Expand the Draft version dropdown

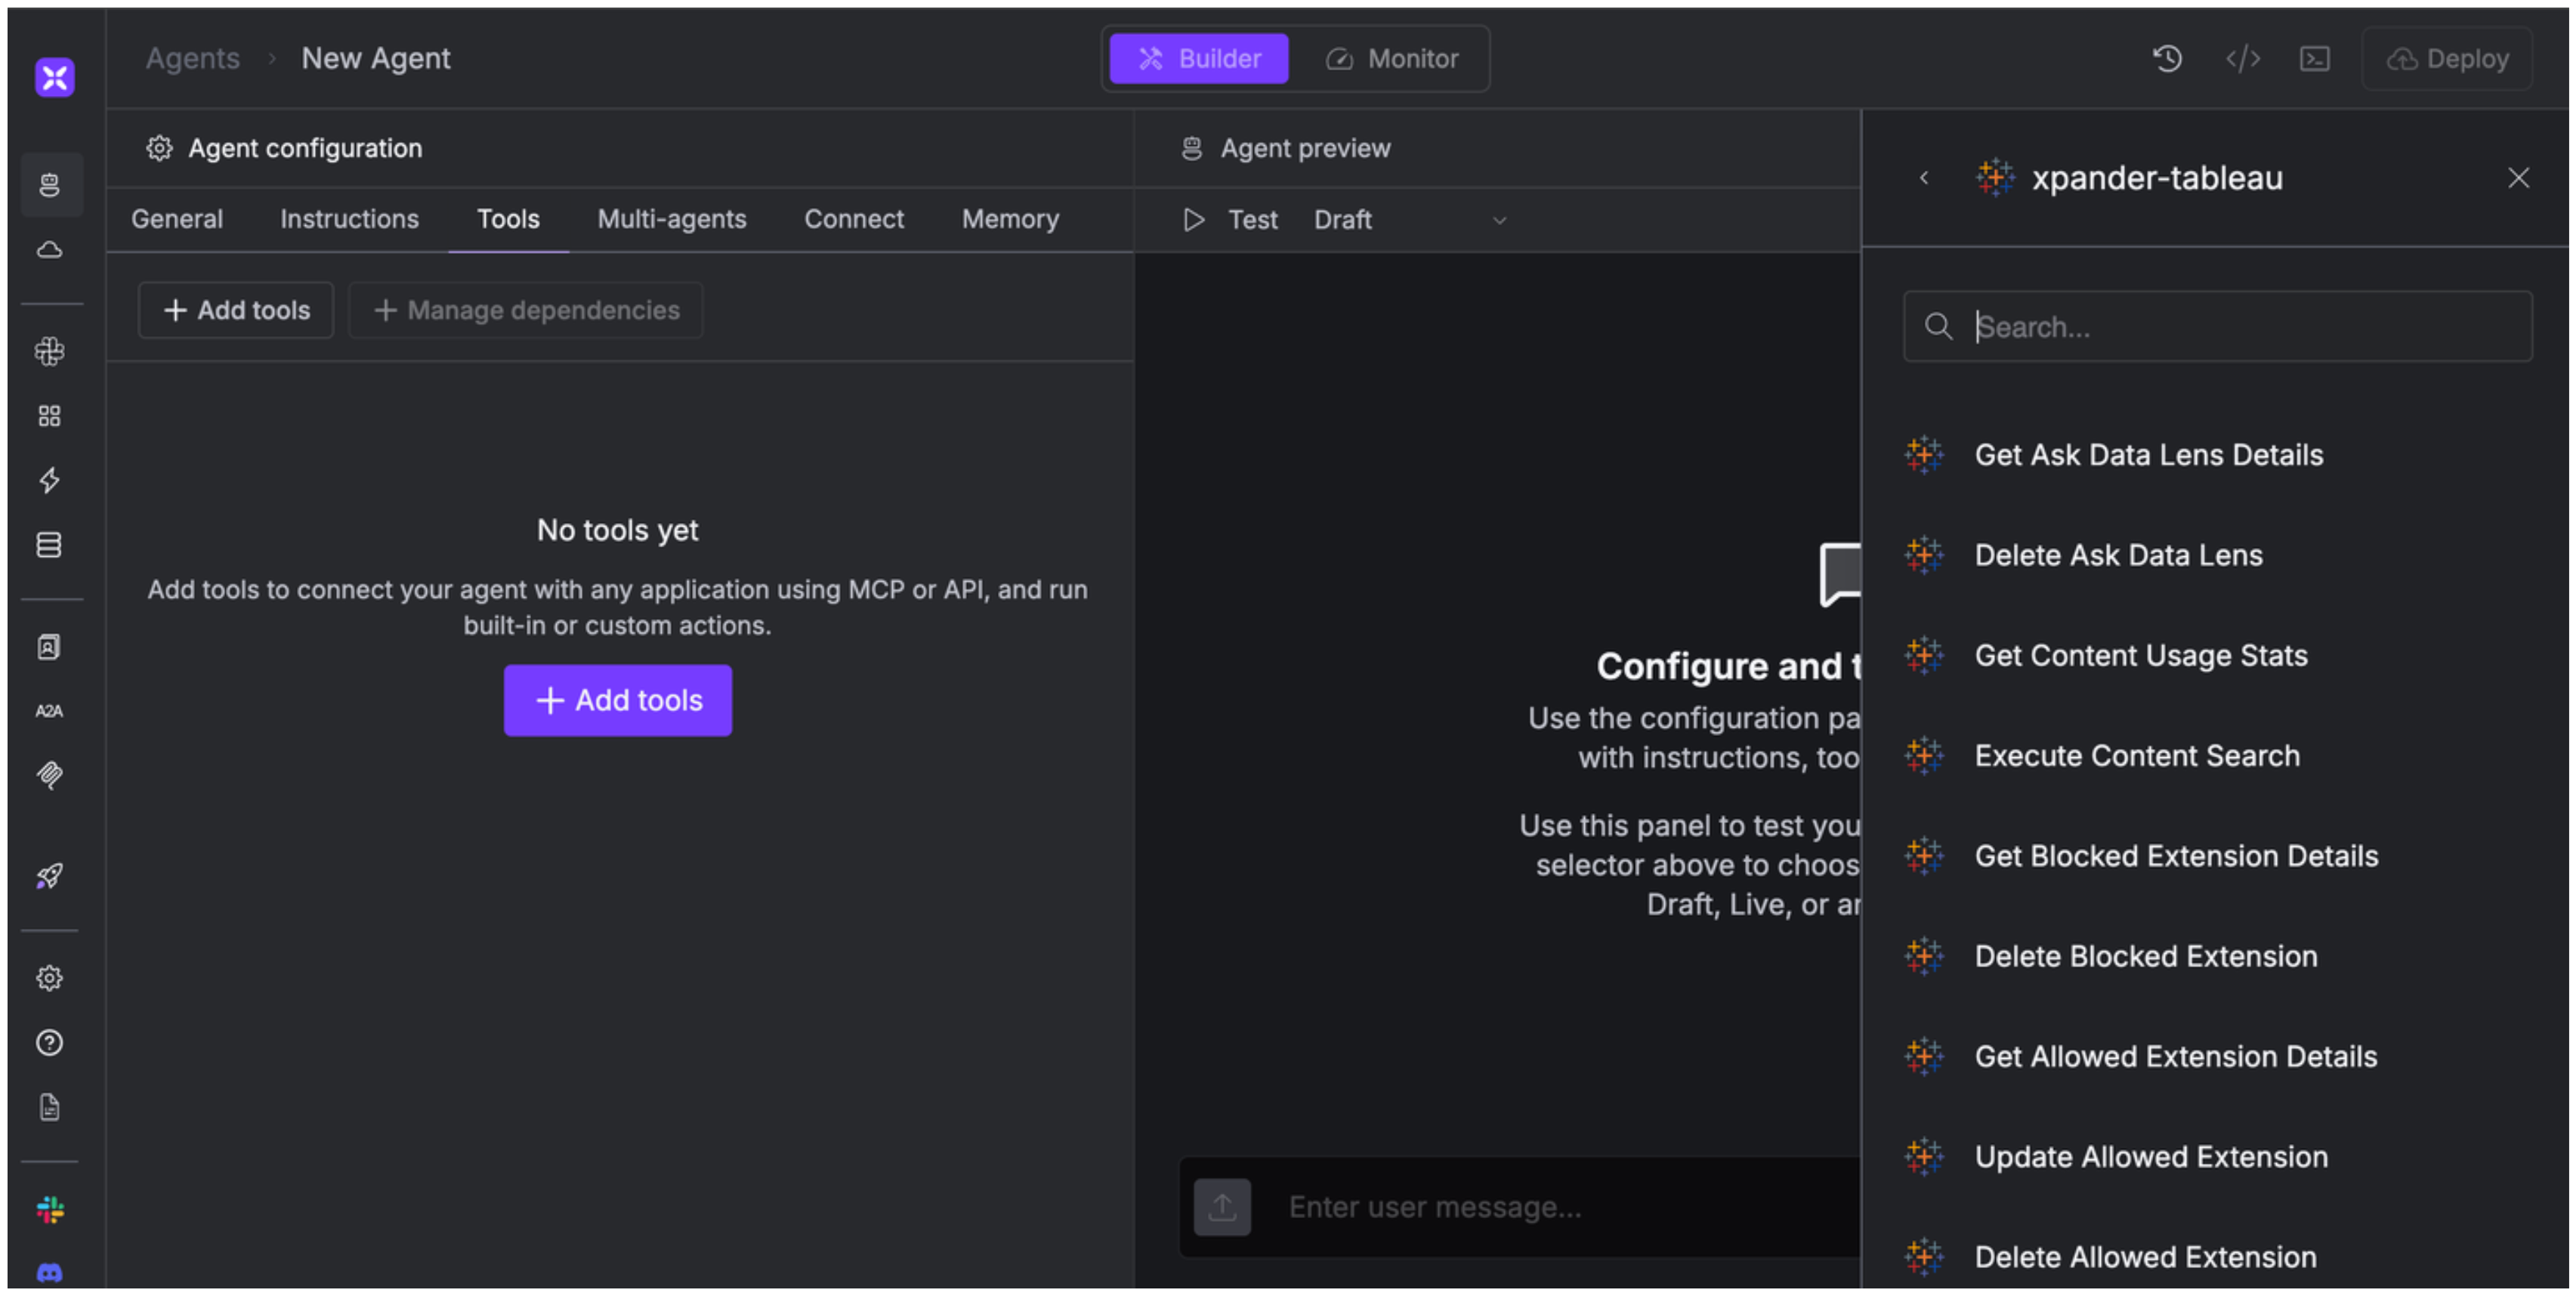pos(1409,220)
